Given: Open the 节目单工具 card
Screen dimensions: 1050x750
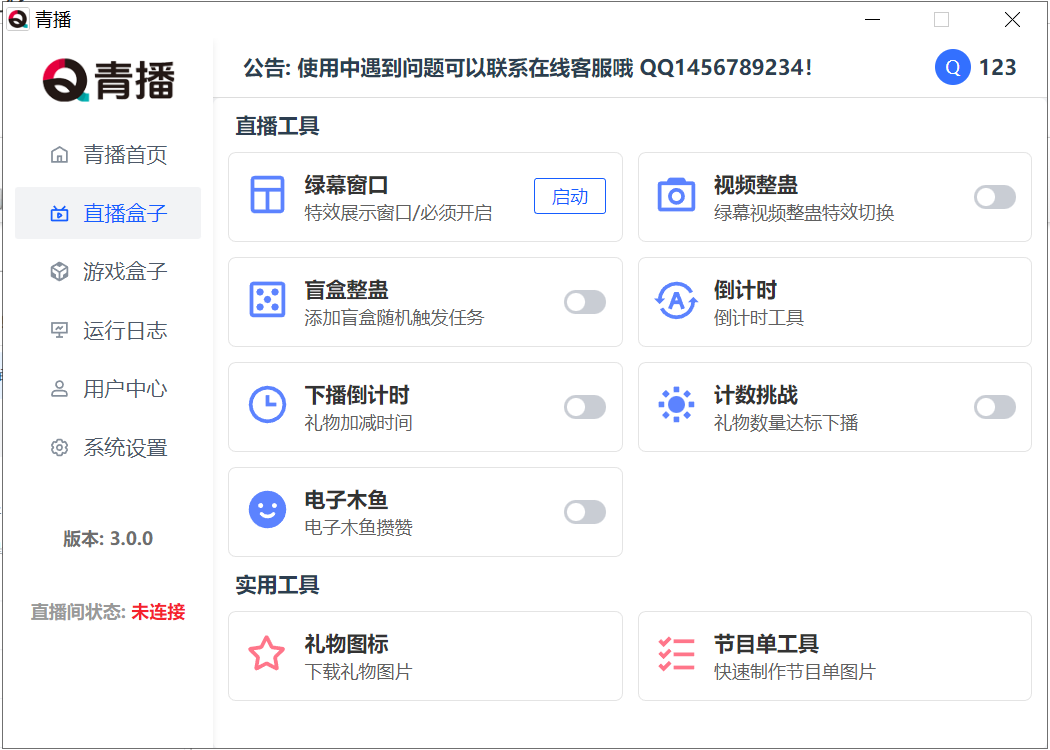Looking at the screenshot, I should [834, 656].
